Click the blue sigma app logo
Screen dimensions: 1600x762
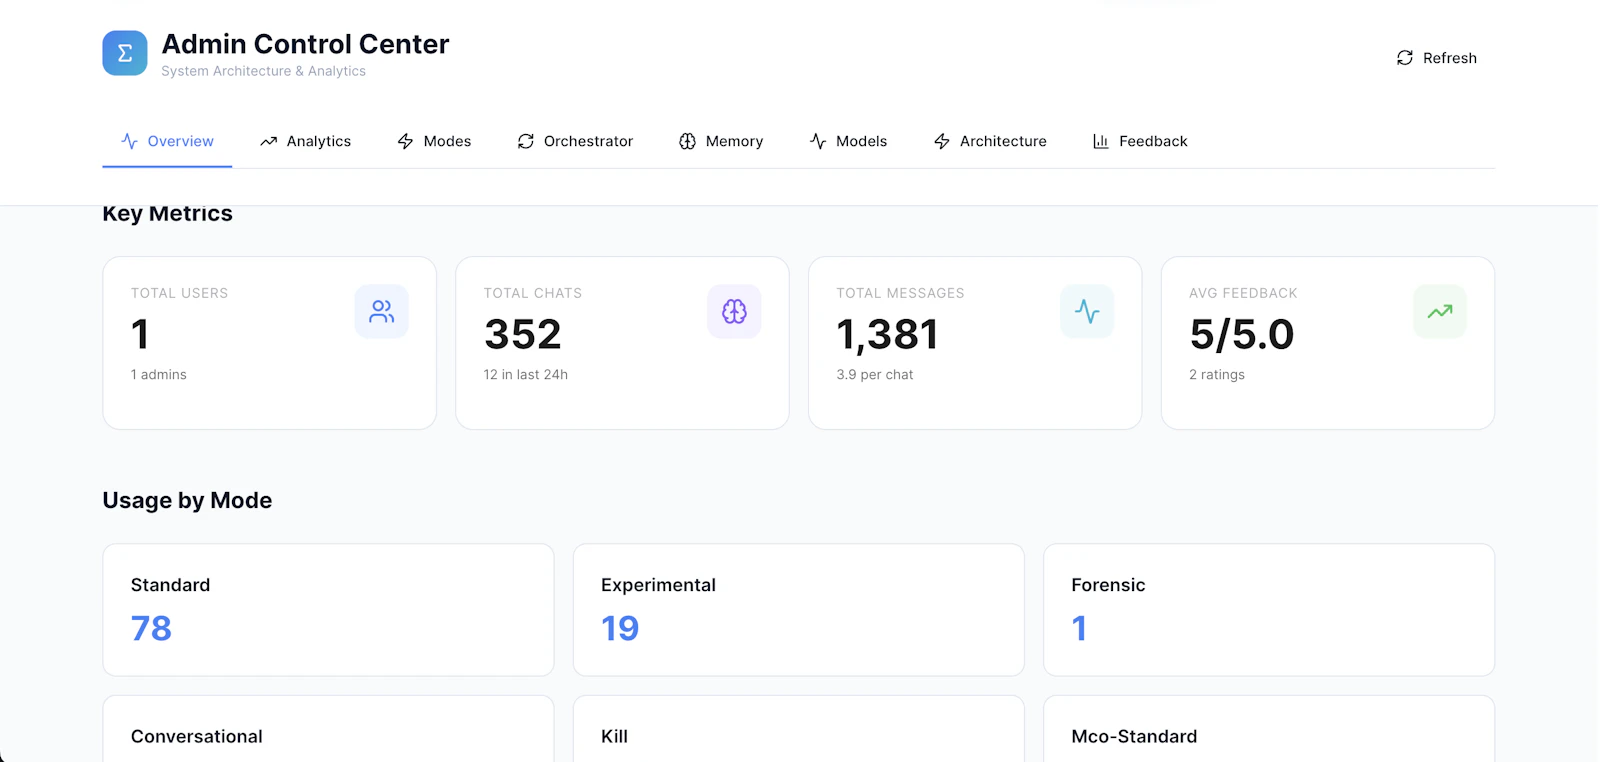125,53
